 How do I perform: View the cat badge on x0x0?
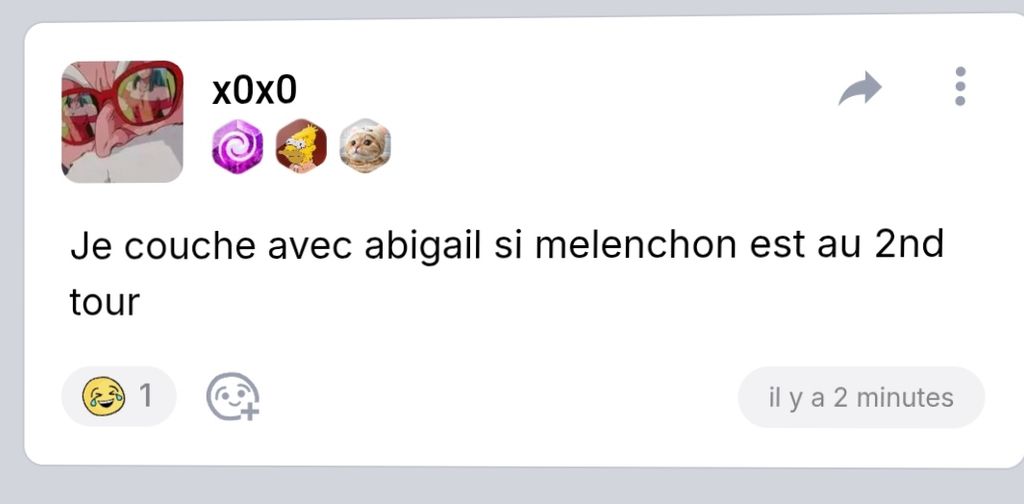(x=365, y=146)
